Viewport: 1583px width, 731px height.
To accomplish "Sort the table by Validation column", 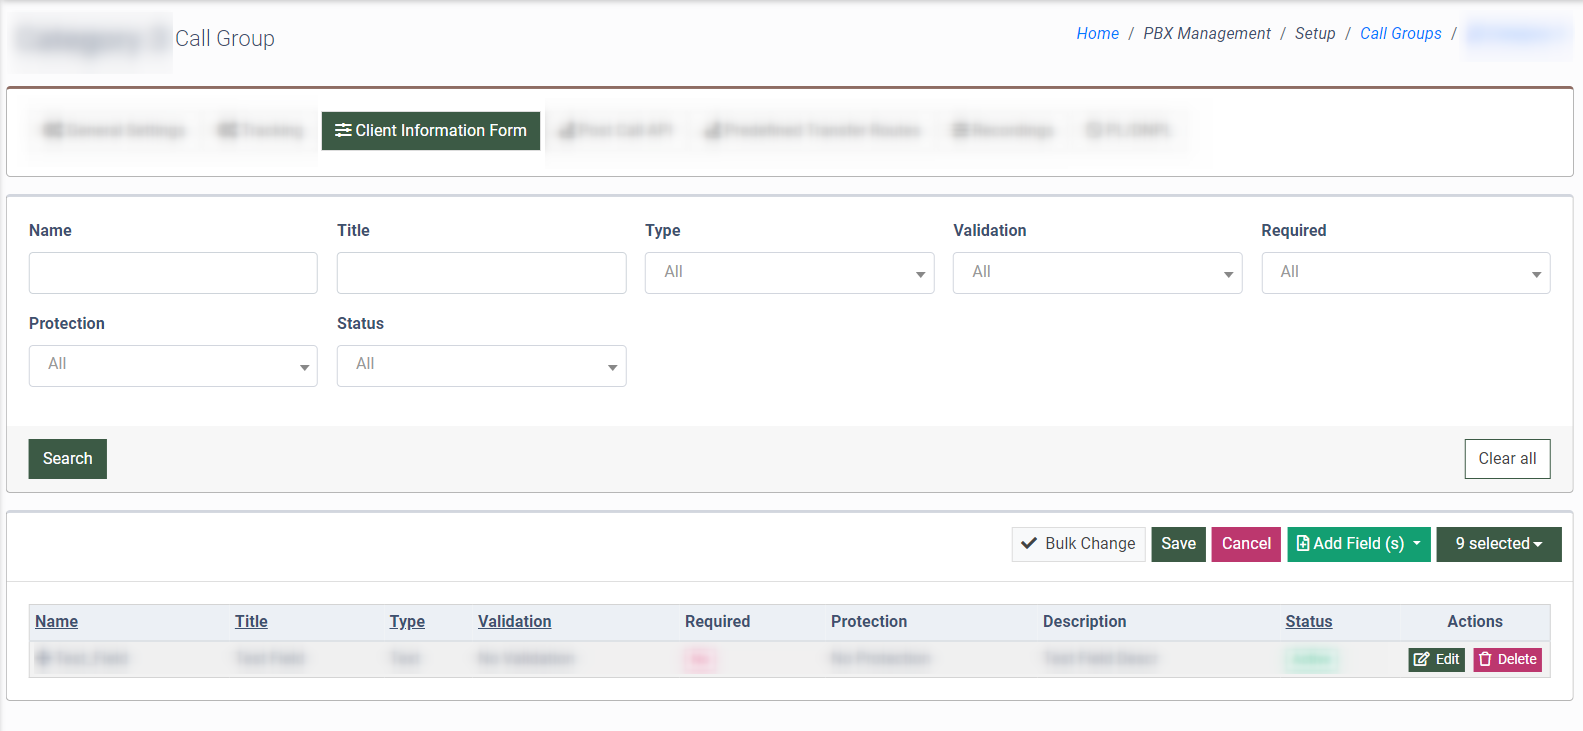I will (514, 622).
